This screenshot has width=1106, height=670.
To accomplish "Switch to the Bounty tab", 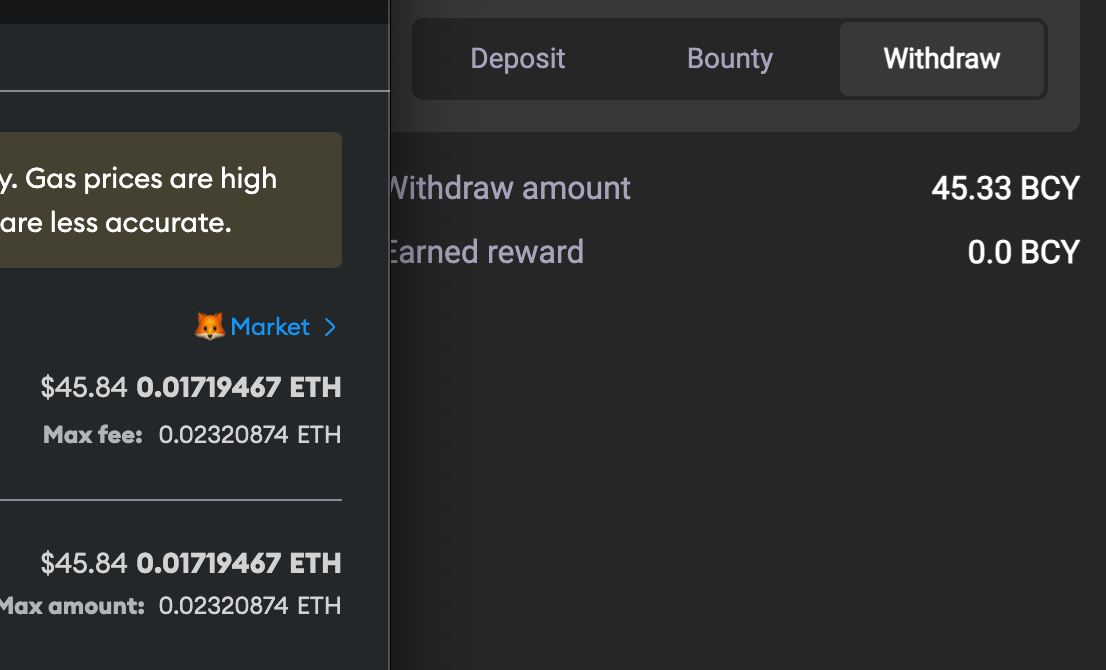I will (x=729, y=59).
